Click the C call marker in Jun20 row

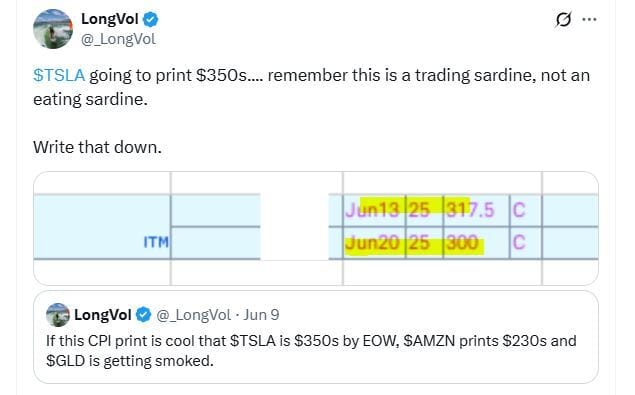coord(519,243)
